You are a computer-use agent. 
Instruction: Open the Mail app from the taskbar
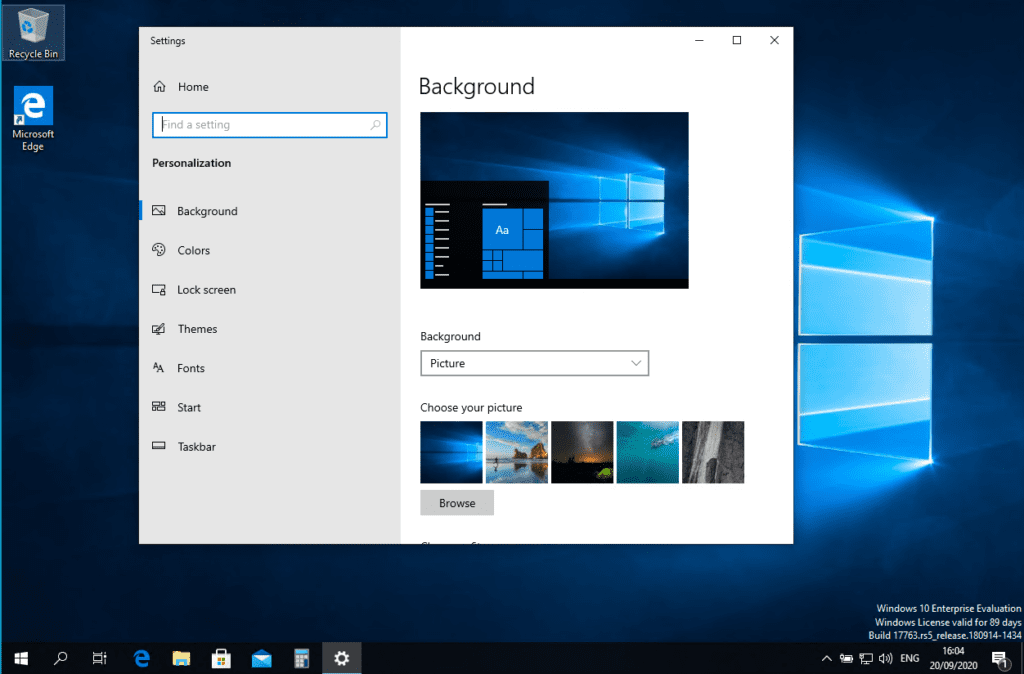pos(261,658)
